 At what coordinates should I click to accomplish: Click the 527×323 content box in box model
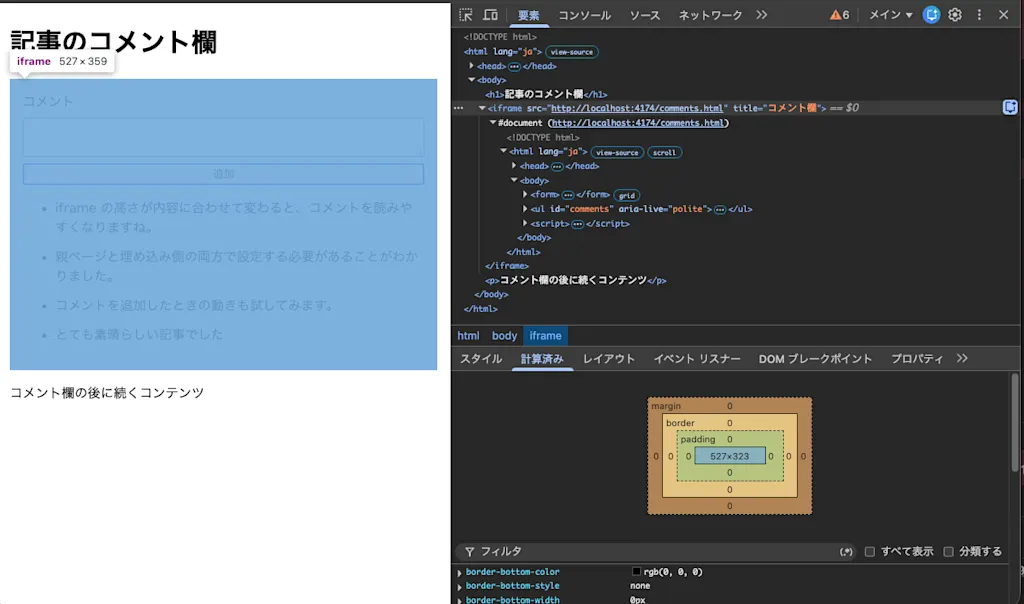pos(729,456)
